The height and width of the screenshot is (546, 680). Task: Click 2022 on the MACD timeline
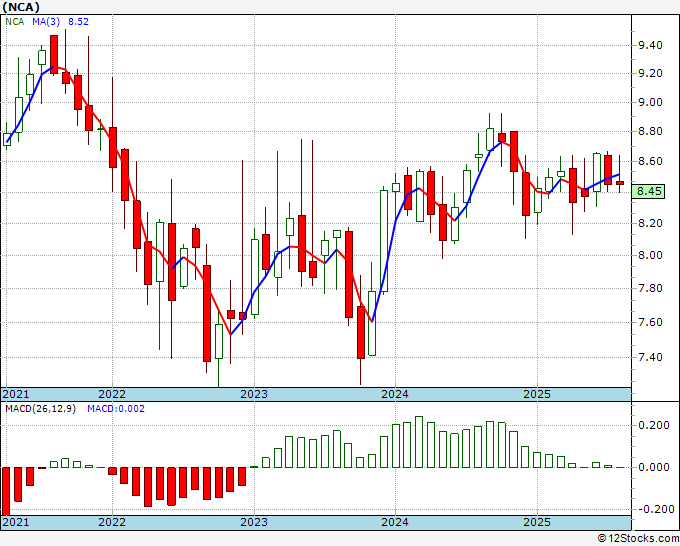tap(112, 522)
